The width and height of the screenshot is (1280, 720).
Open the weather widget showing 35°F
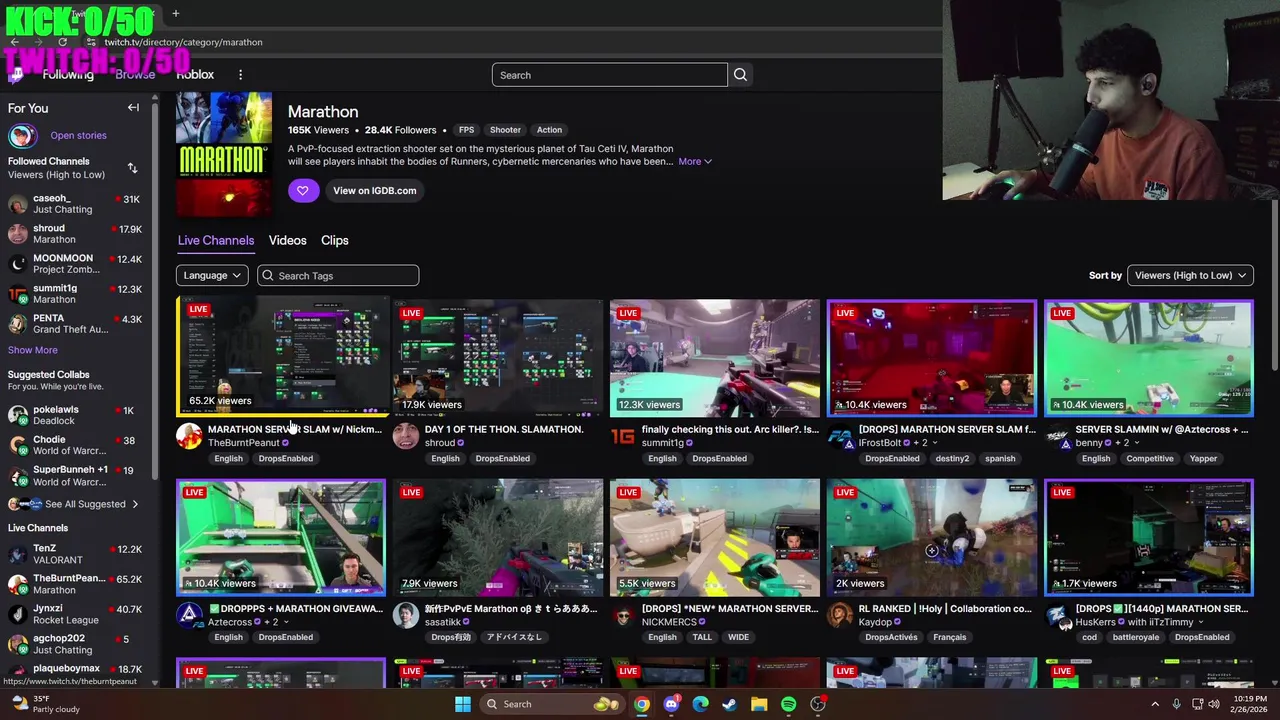tap(45, 704)
